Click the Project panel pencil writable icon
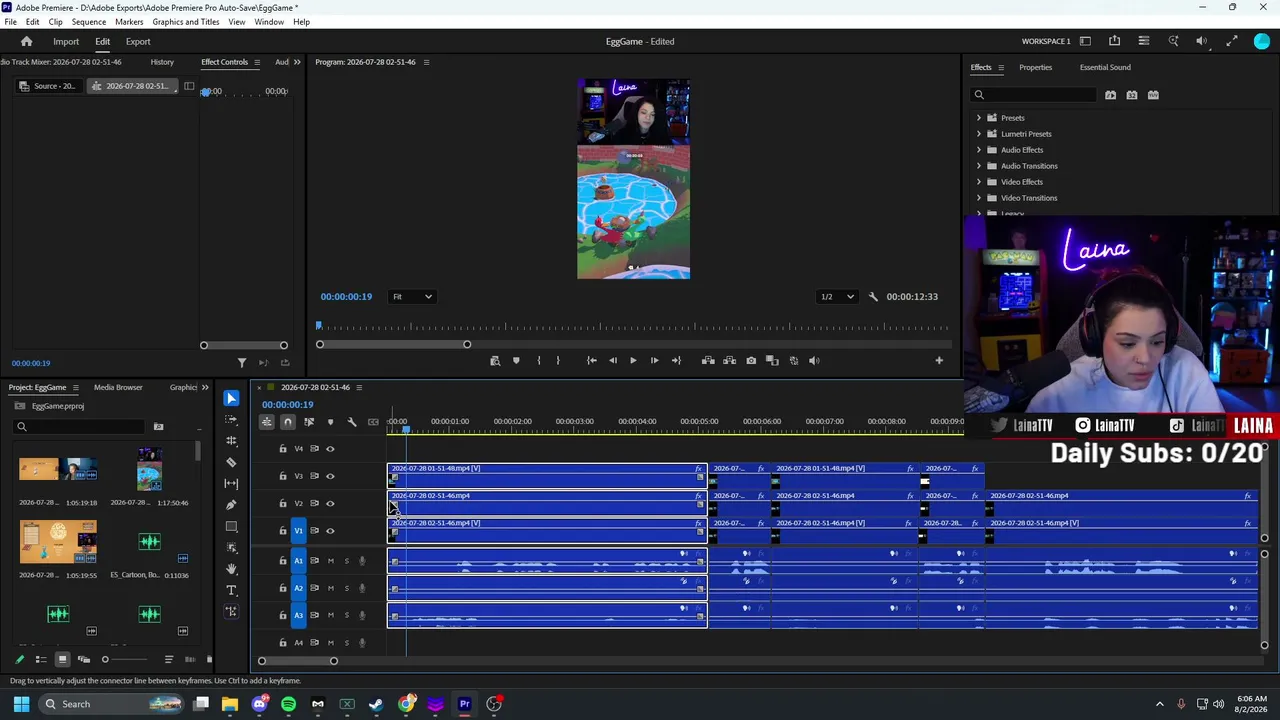 tap(19, 659)
